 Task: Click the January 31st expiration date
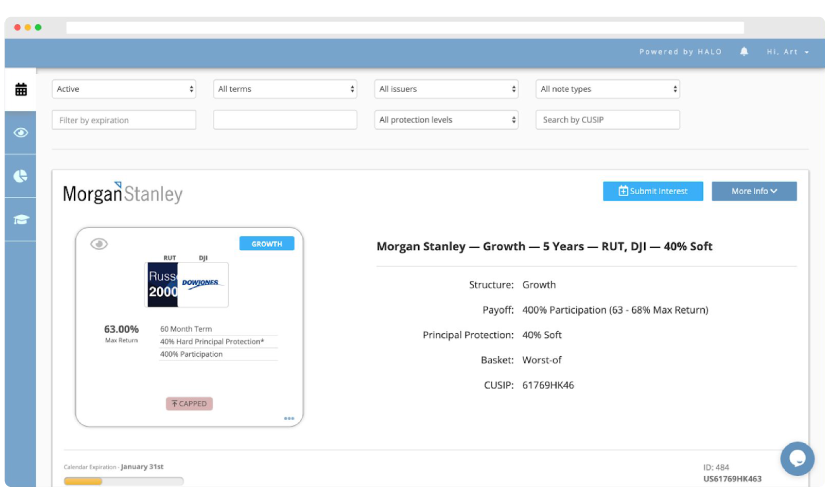click(142, 466)
